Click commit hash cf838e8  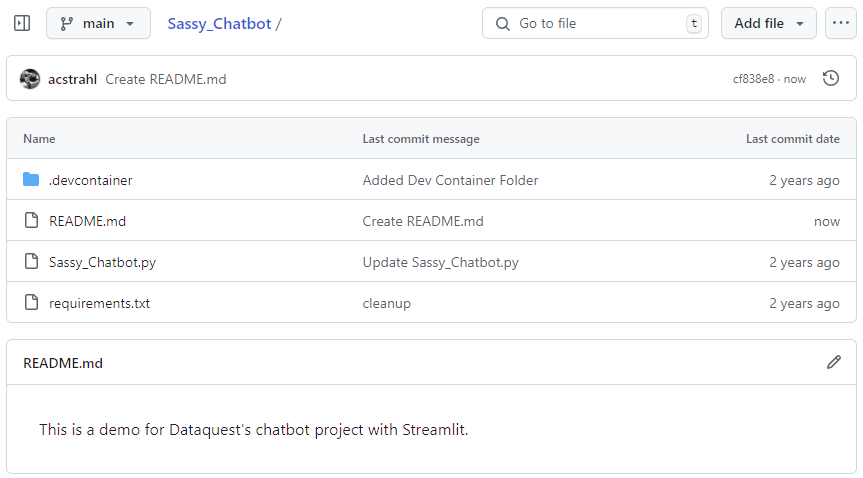[x=753, y=79]
